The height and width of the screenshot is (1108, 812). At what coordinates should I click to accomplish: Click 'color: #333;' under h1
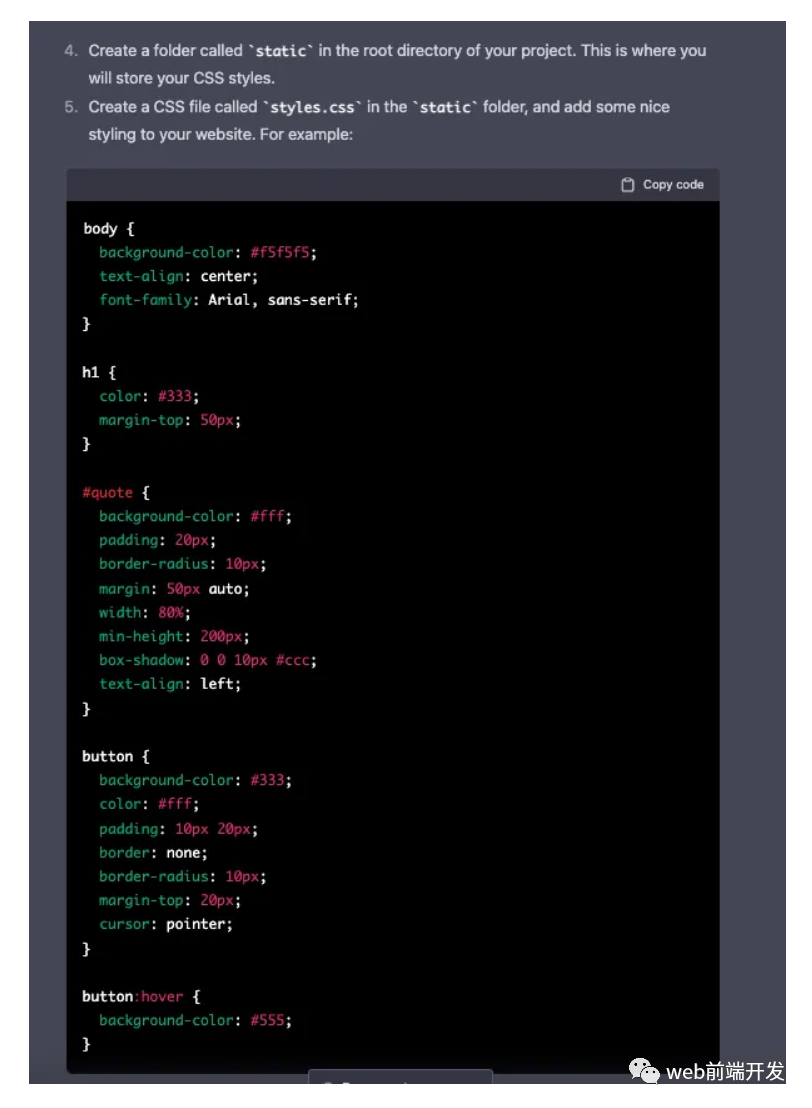point(149,396)
